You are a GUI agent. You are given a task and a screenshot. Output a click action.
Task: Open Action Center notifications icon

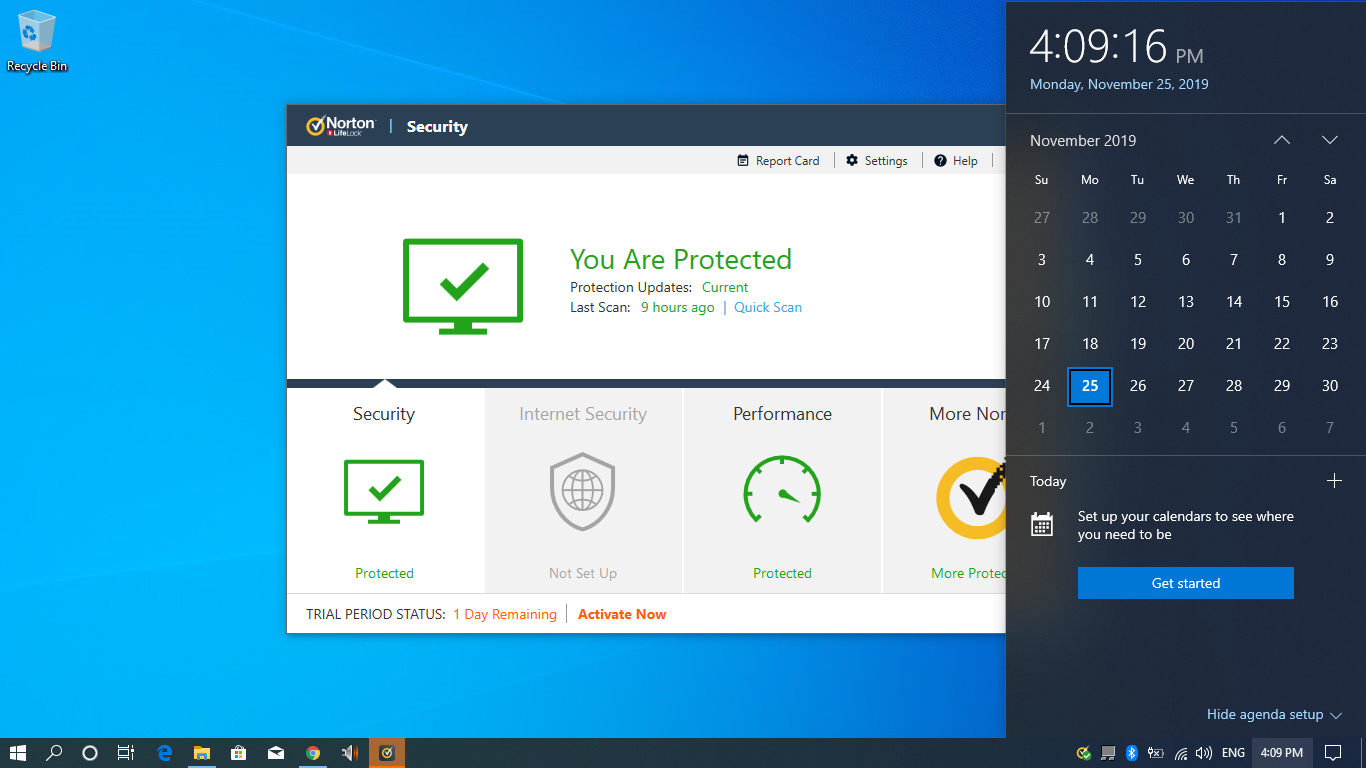point(1333,753)
